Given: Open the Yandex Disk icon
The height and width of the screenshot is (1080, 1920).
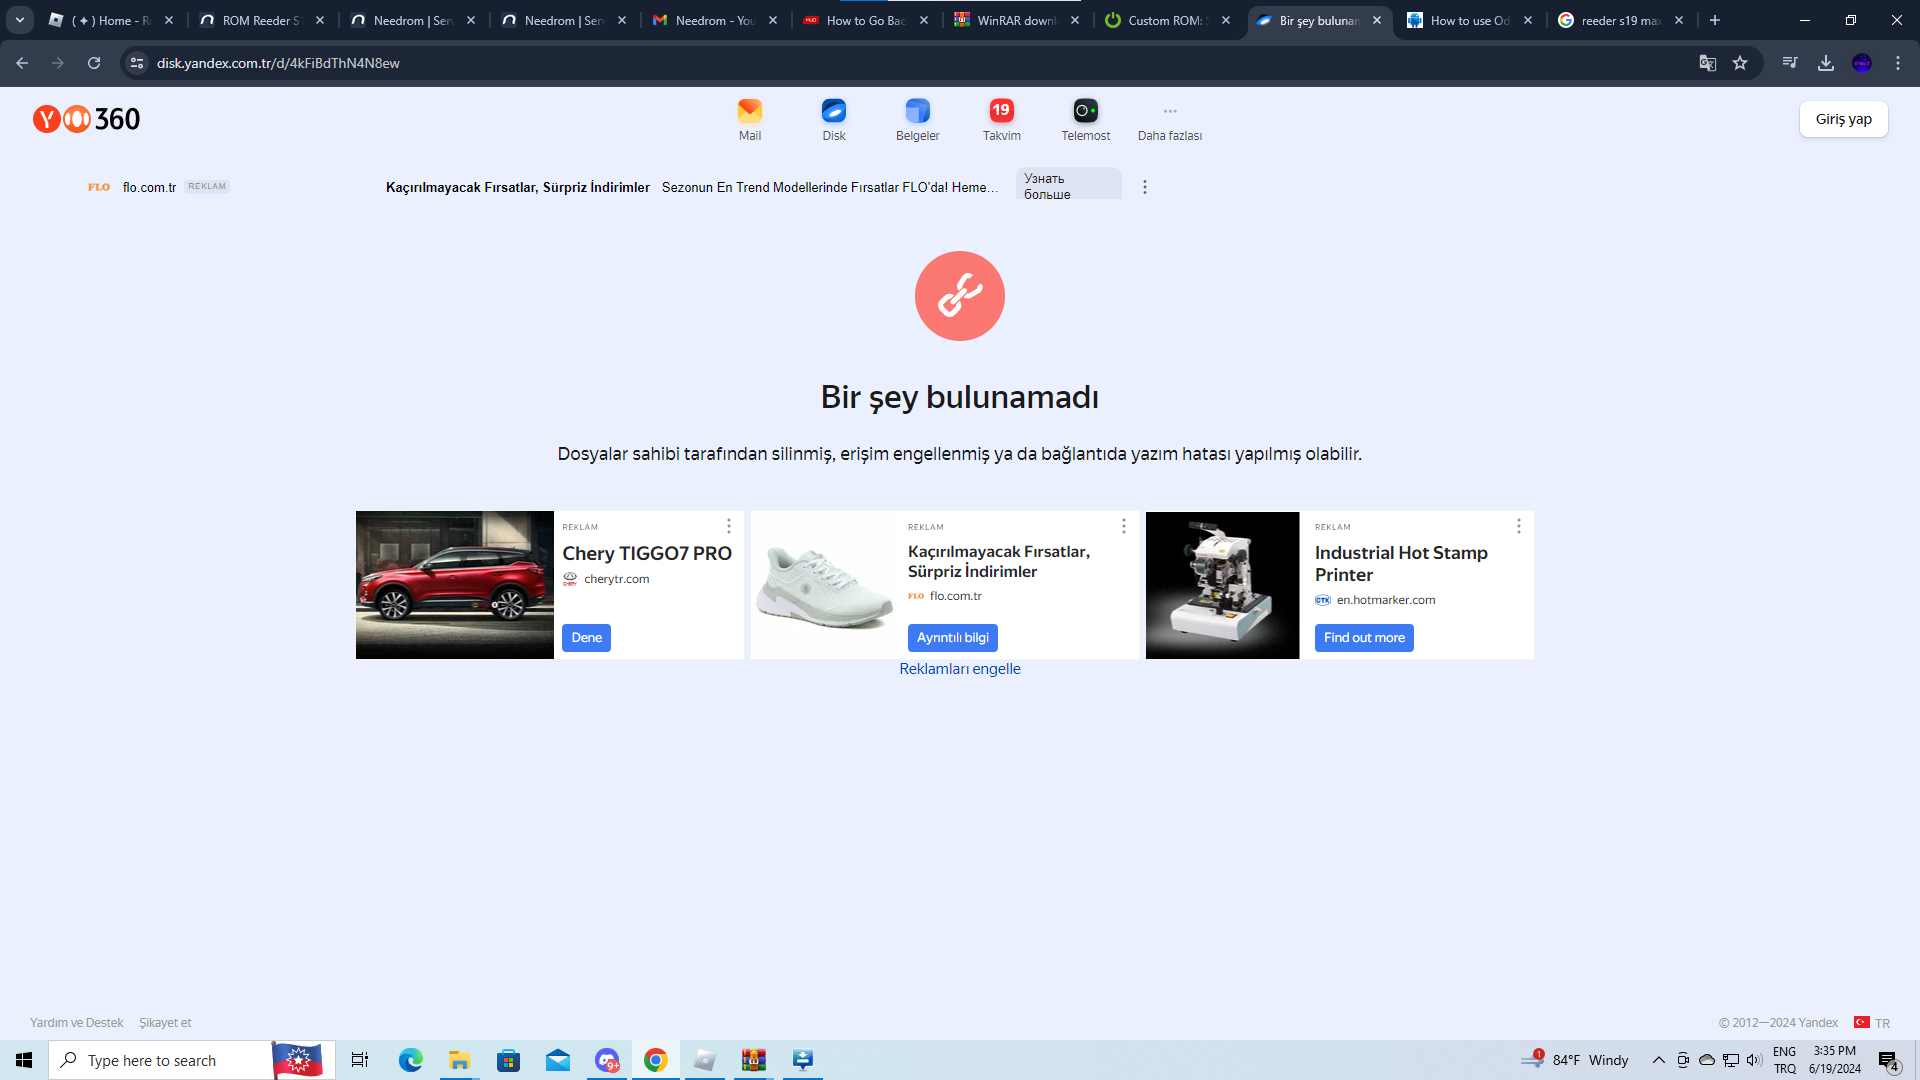Looking at the screenshot, I should click(x=833, y=111).
